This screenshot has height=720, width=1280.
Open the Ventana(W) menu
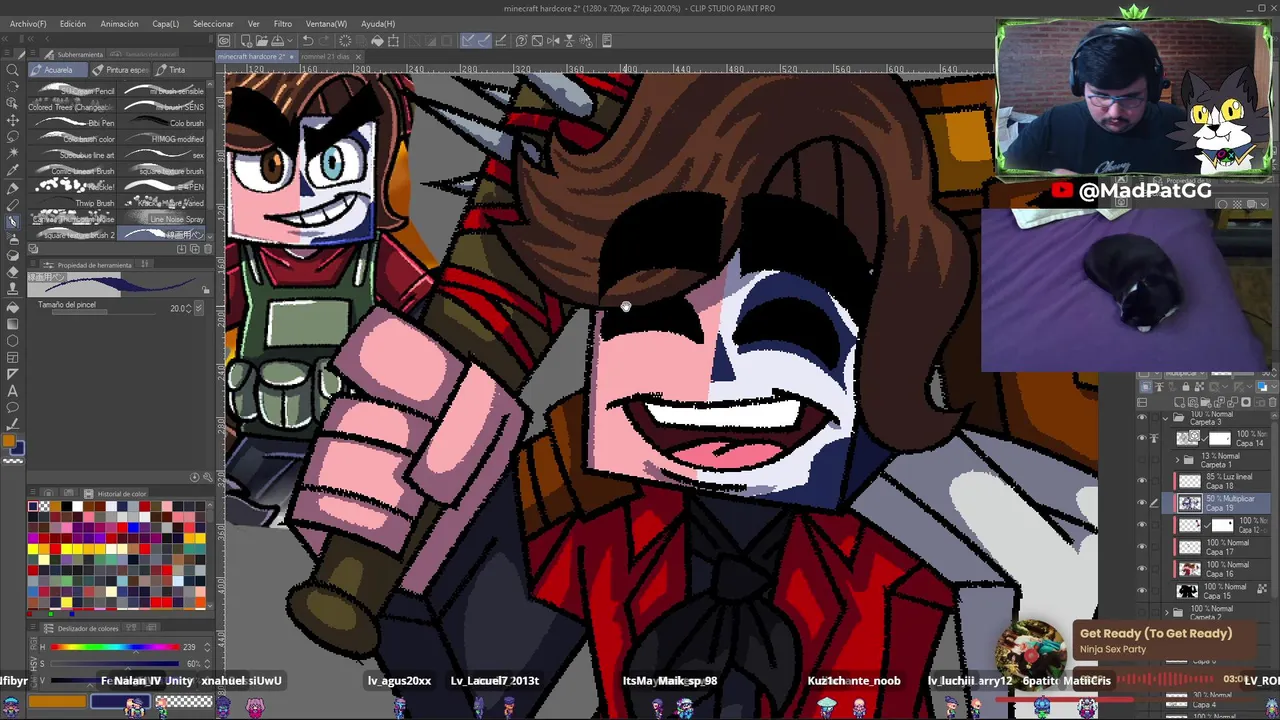tap(326, 23)
